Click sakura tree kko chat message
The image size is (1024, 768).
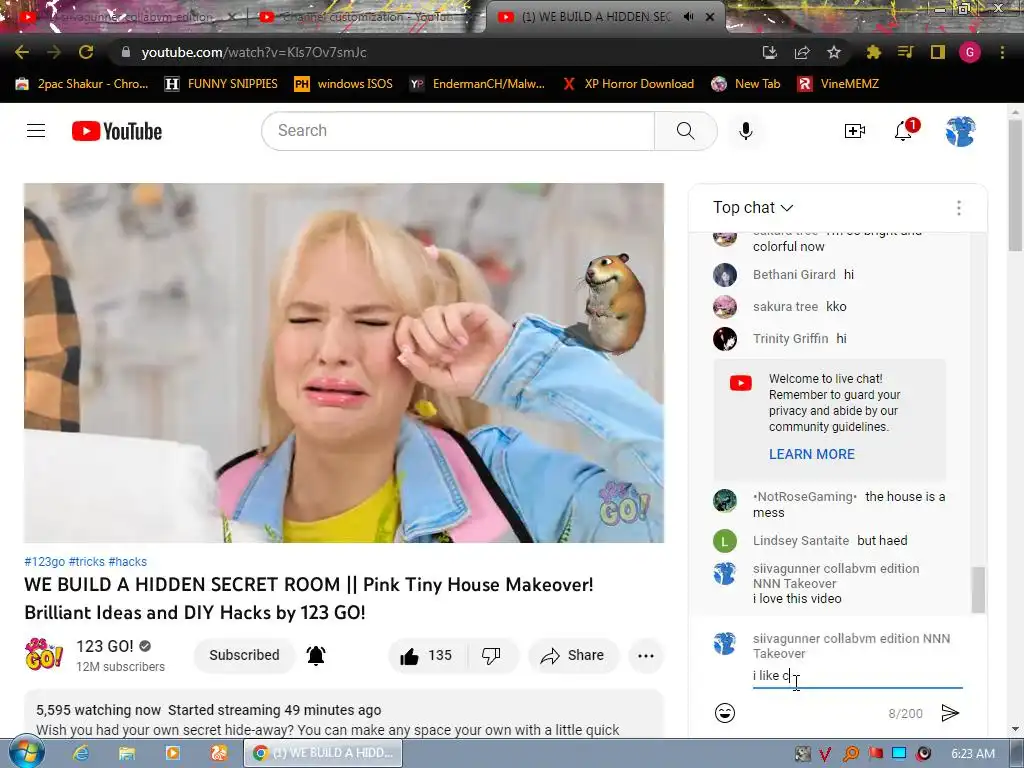829,307
